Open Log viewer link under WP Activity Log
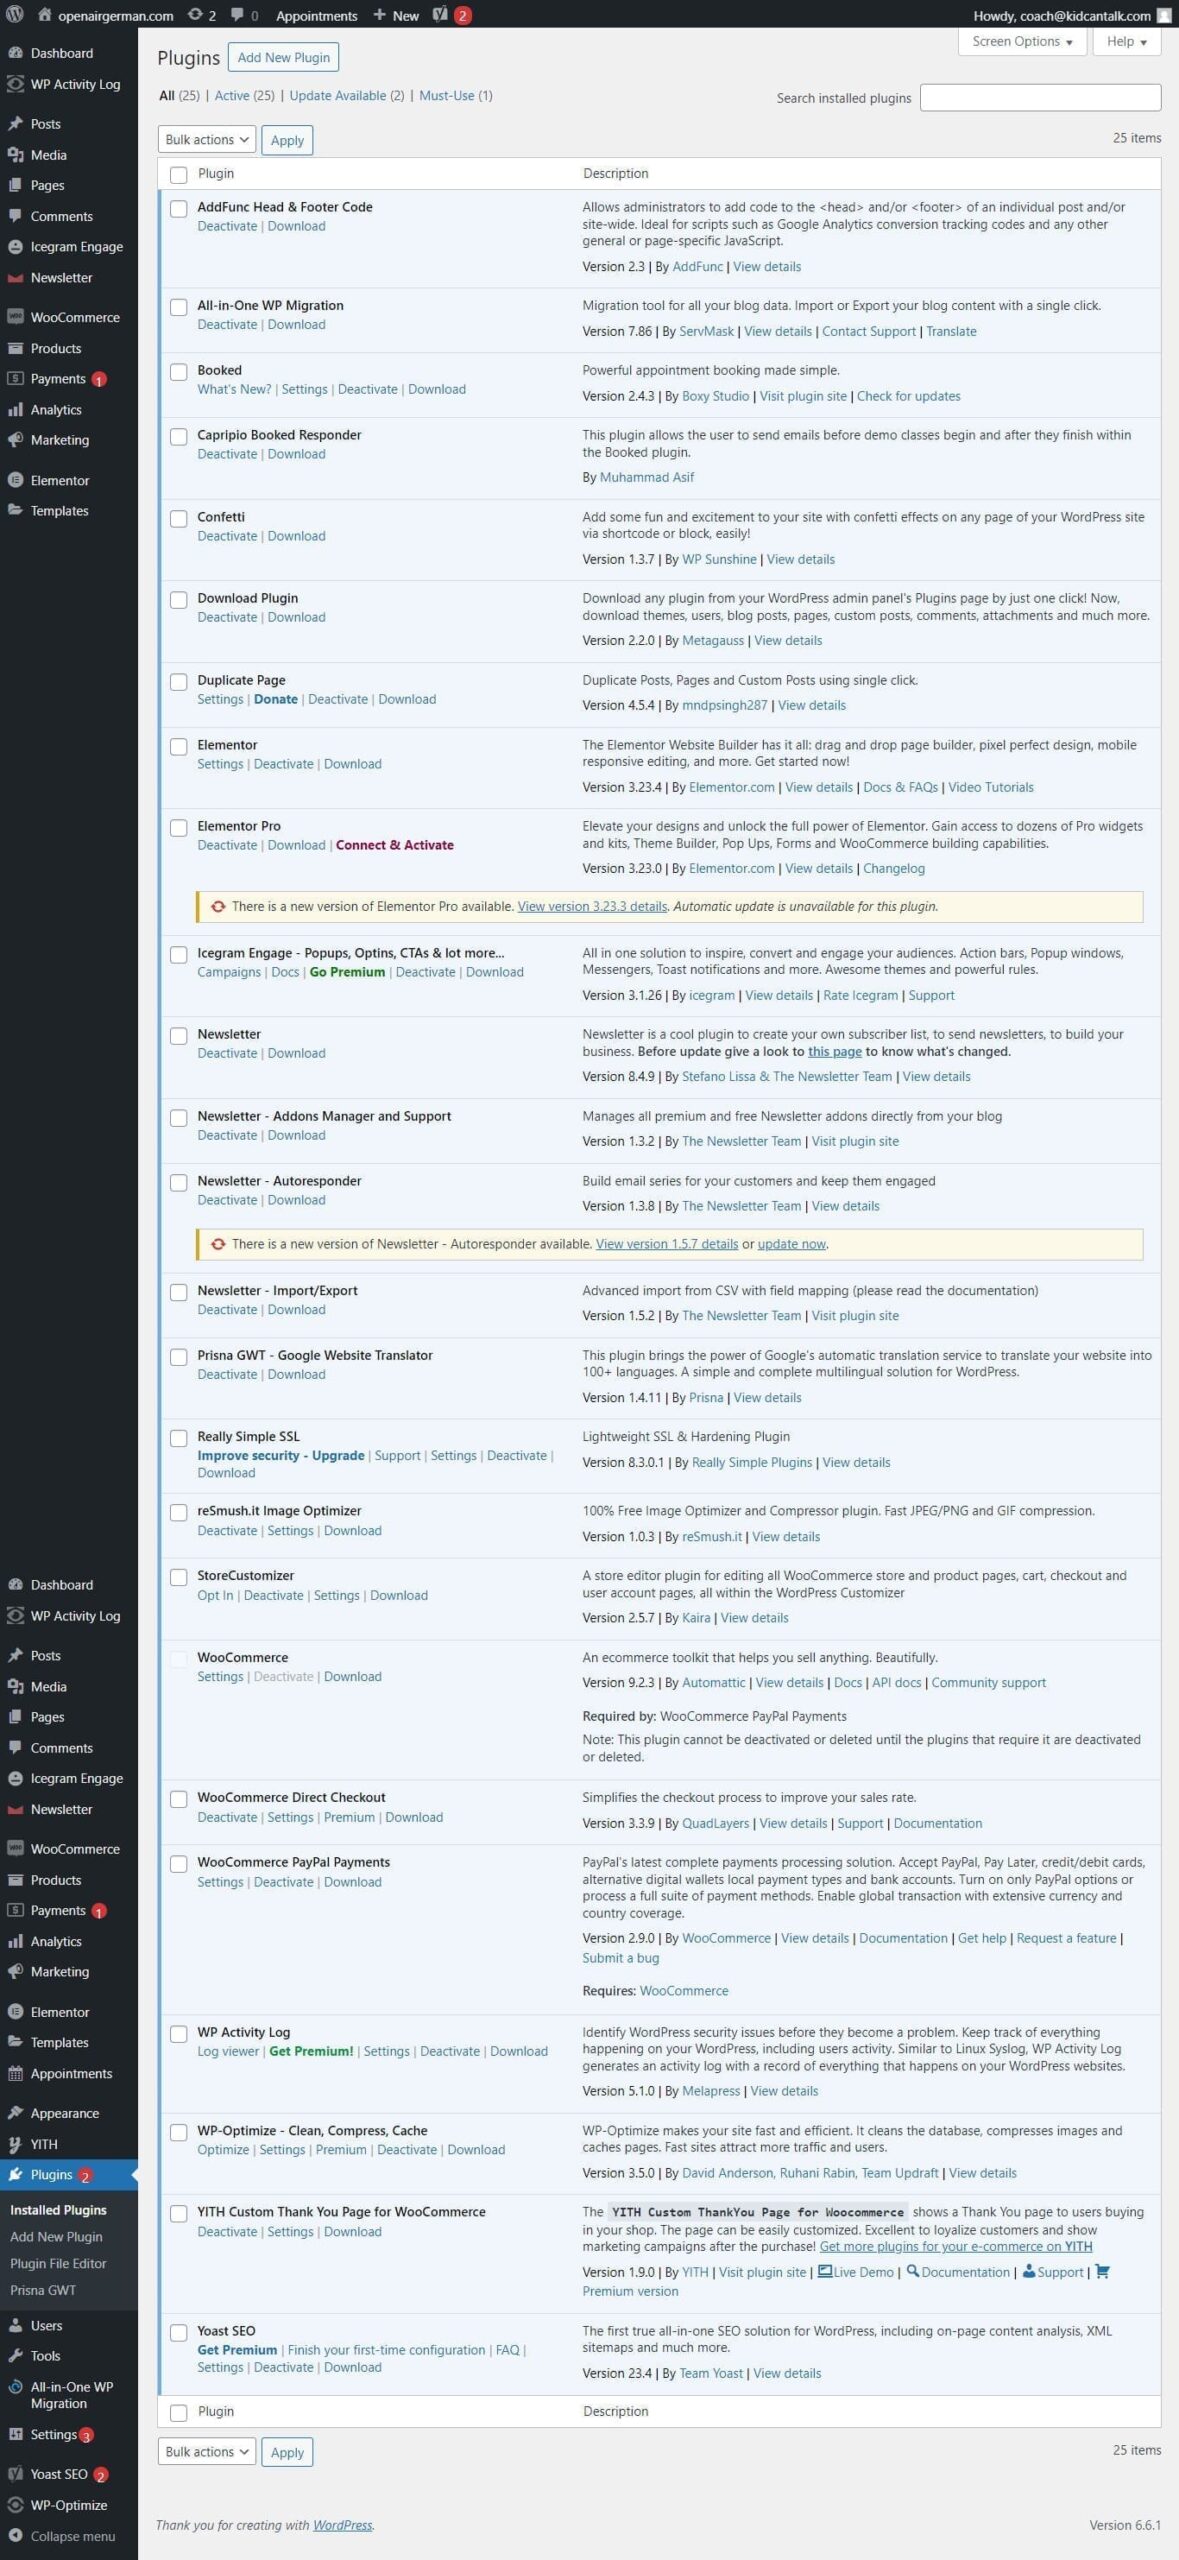 (x=228, y=2051)
